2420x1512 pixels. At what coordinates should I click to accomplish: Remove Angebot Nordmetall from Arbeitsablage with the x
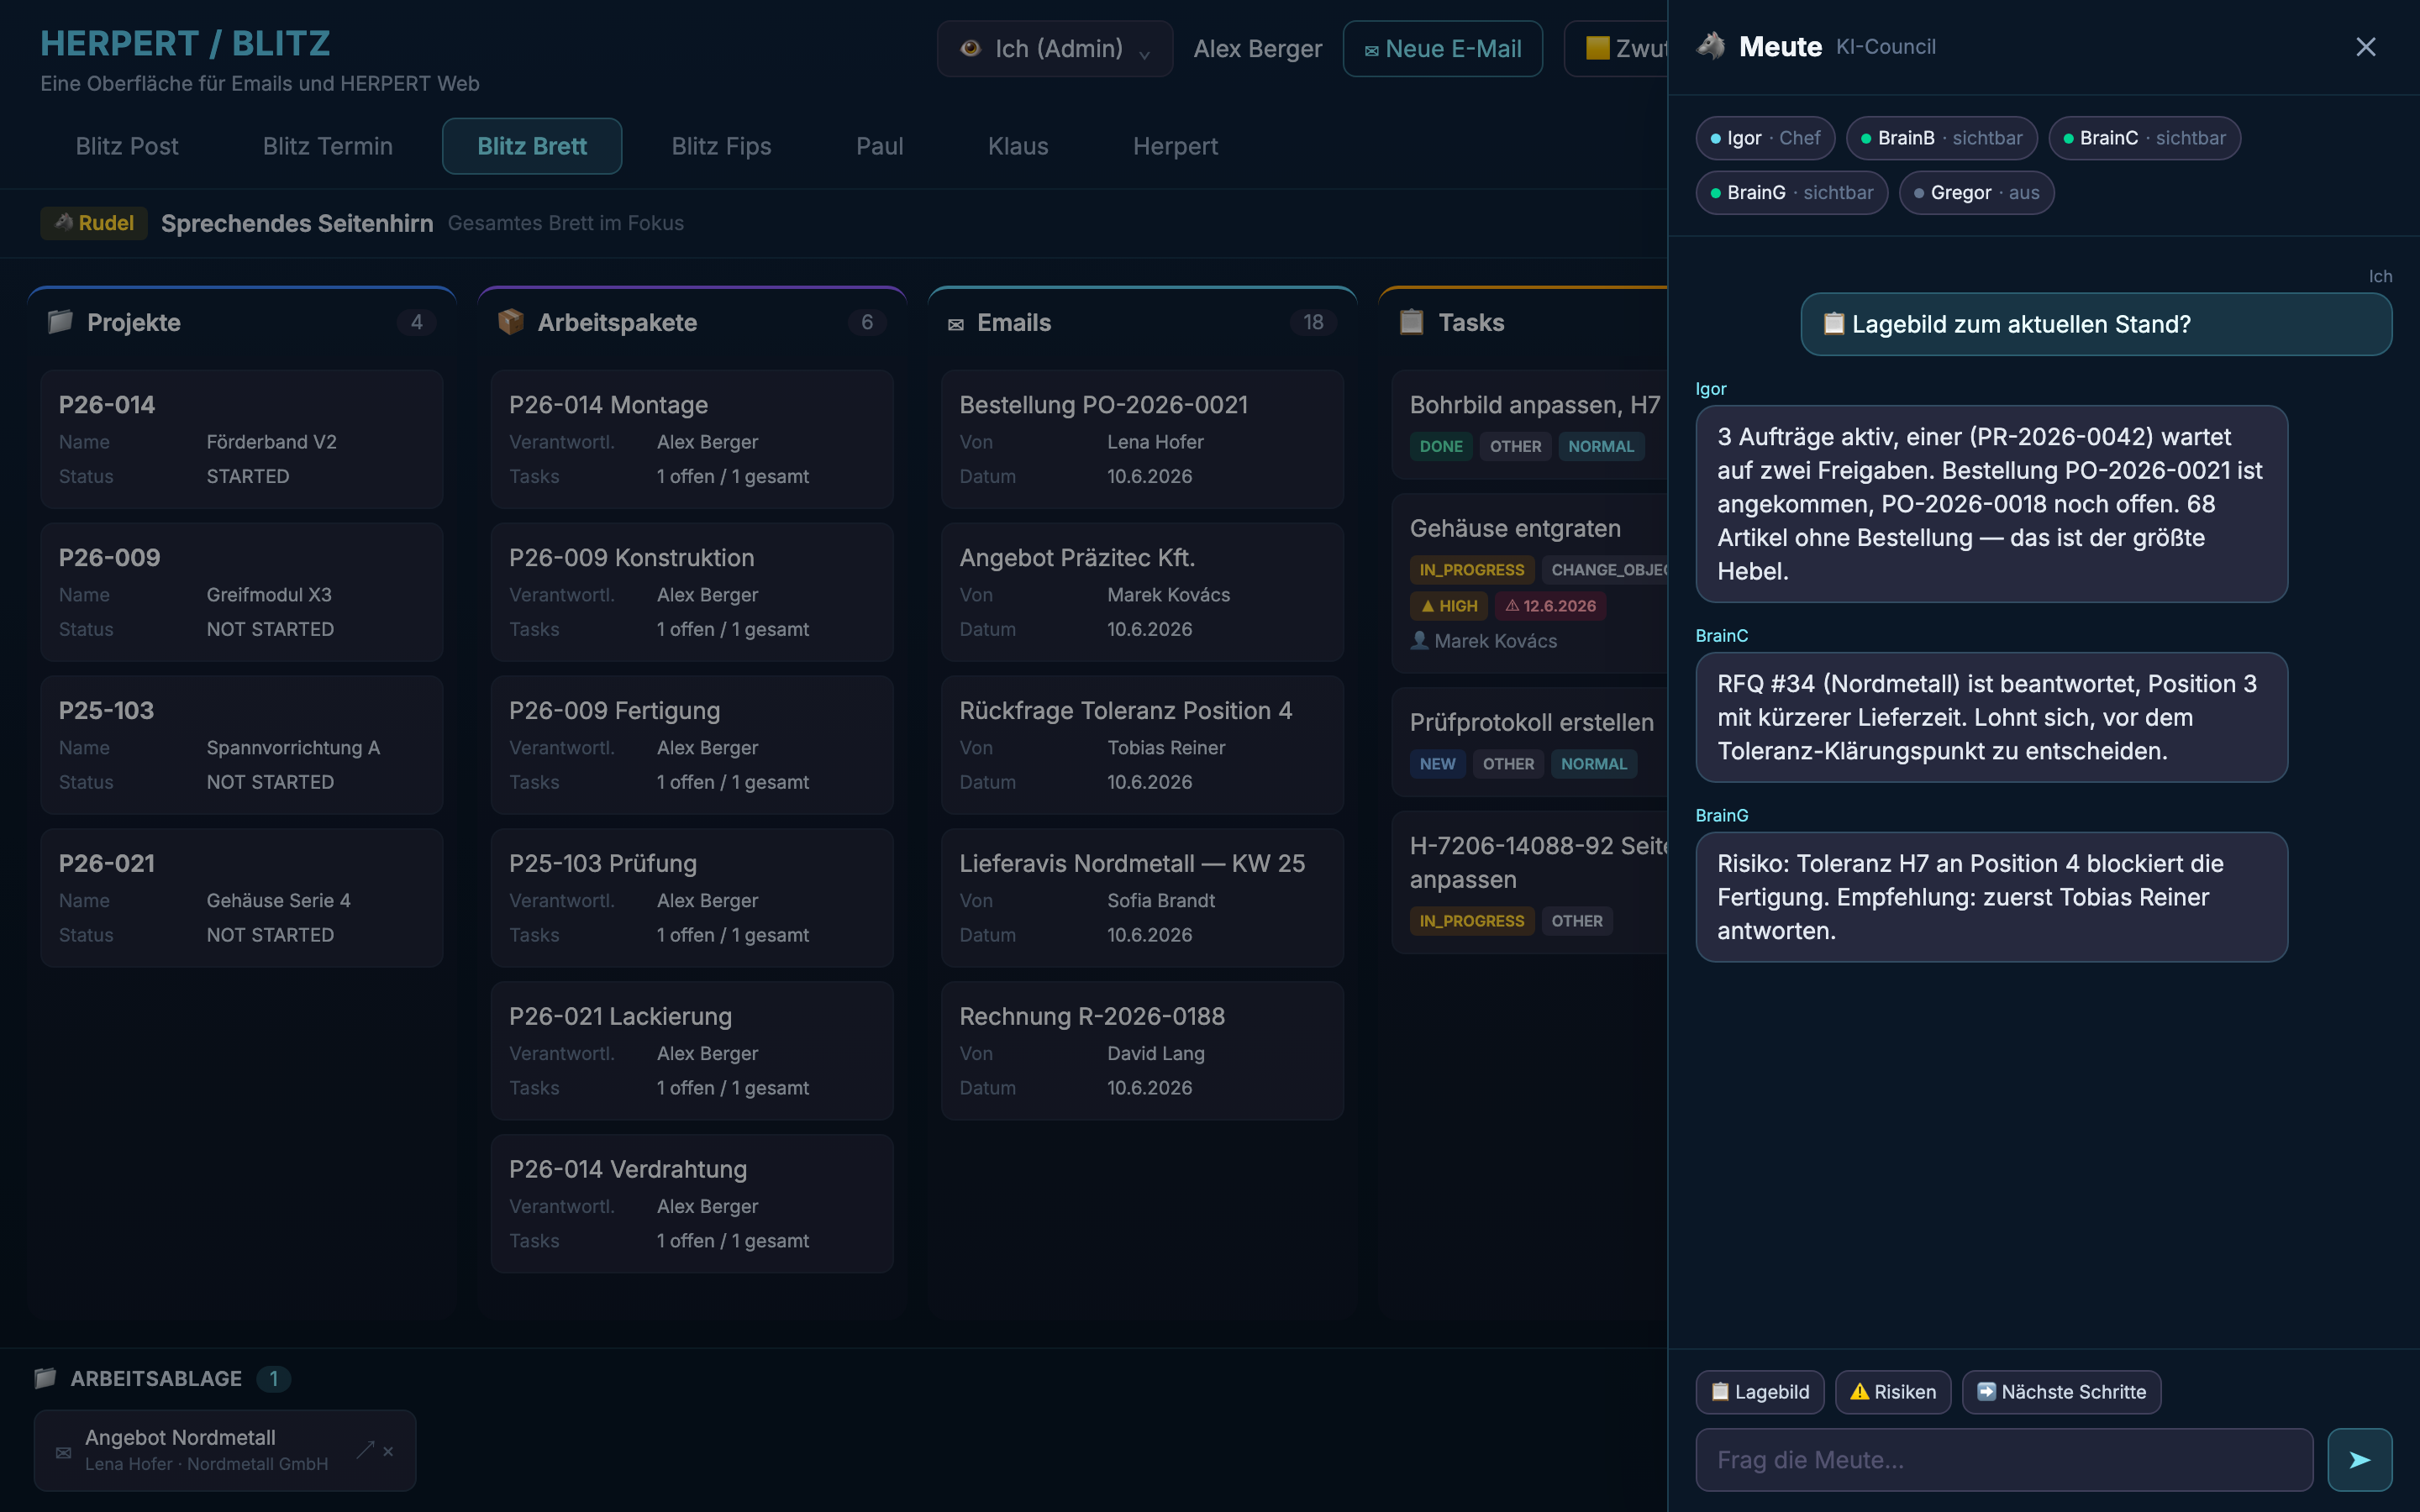pyautogui.click(x=388, y=1451)
